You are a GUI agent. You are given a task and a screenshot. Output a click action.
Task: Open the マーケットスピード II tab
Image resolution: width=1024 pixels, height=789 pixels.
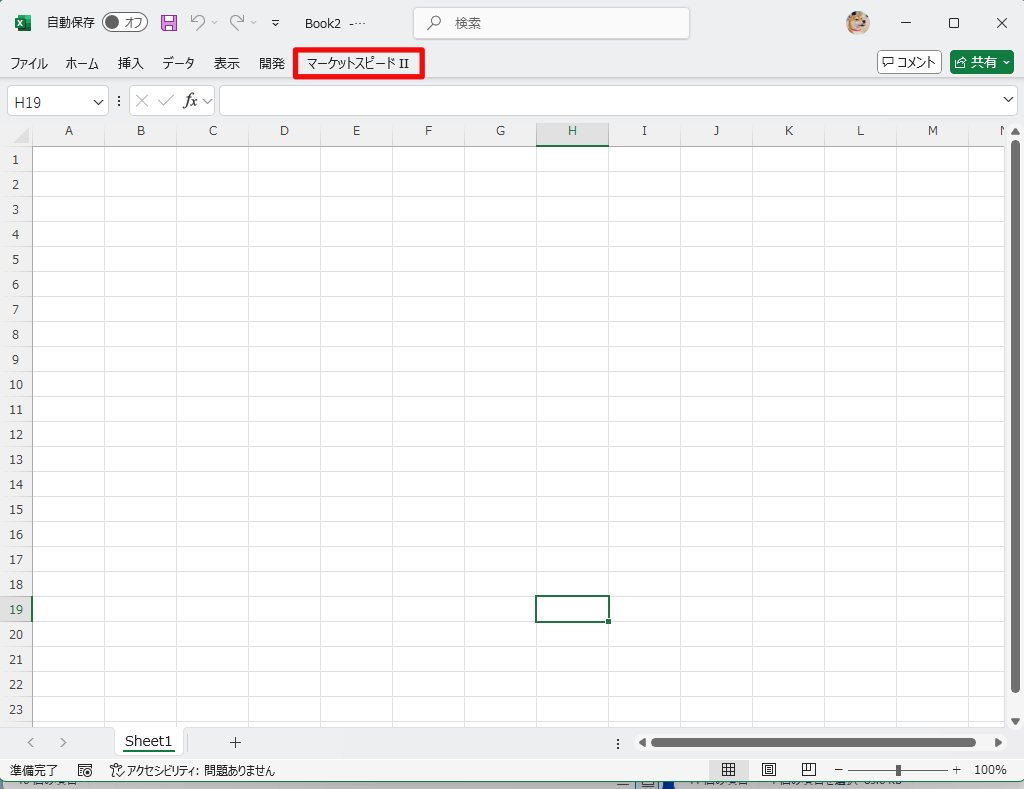click(x=359, y=63)
